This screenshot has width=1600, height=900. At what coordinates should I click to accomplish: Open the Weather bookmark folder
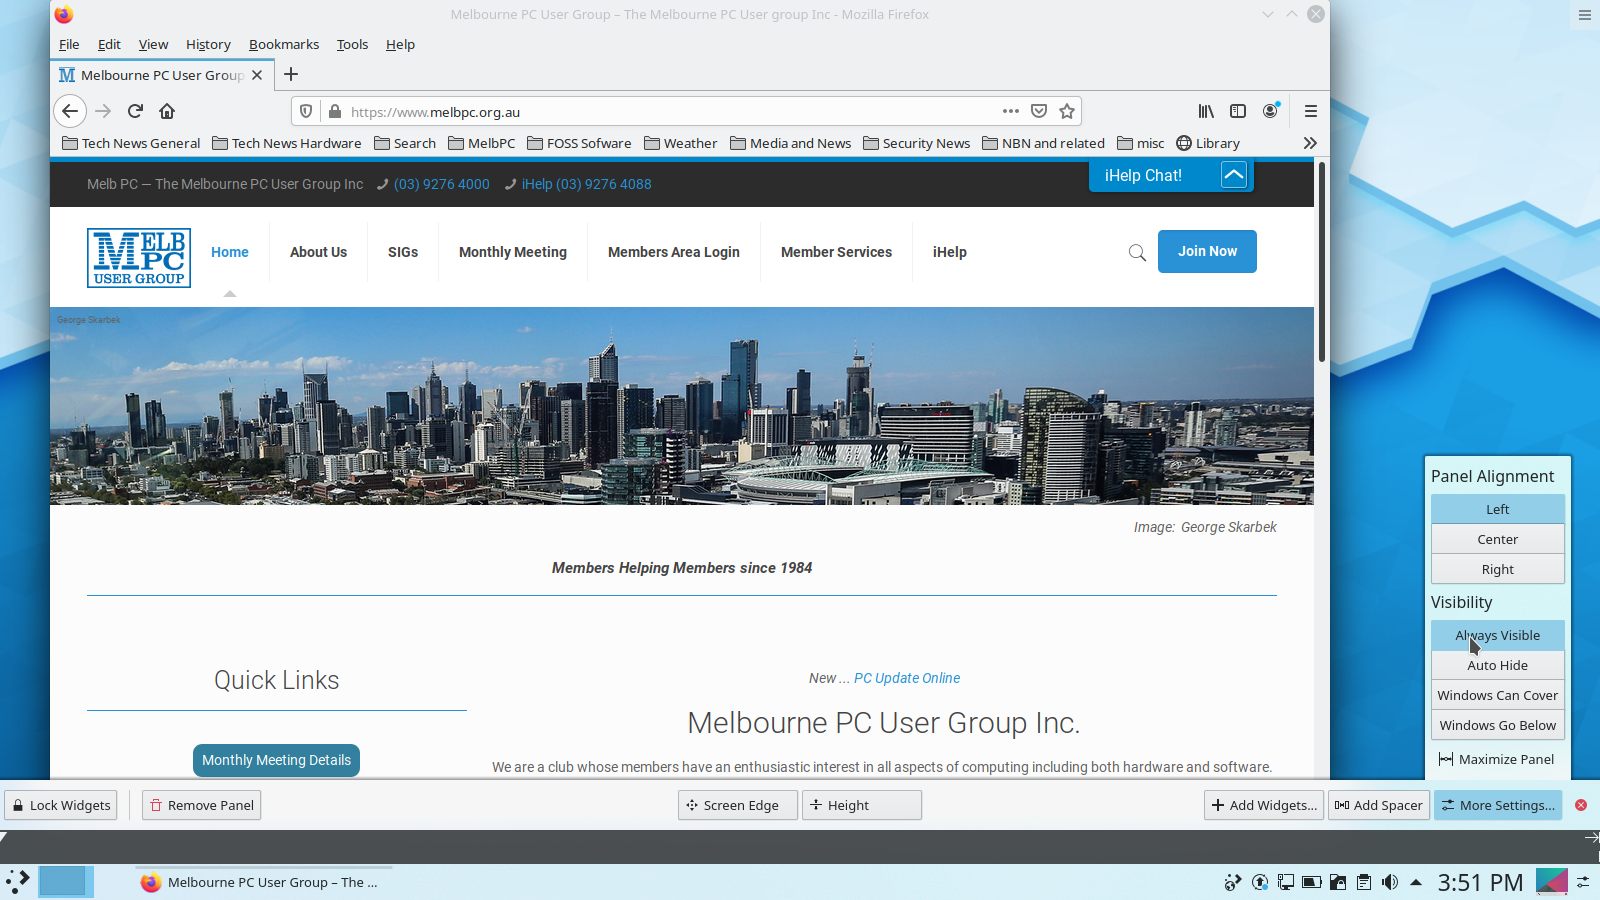pyautogui.click(x=680, y=143)
